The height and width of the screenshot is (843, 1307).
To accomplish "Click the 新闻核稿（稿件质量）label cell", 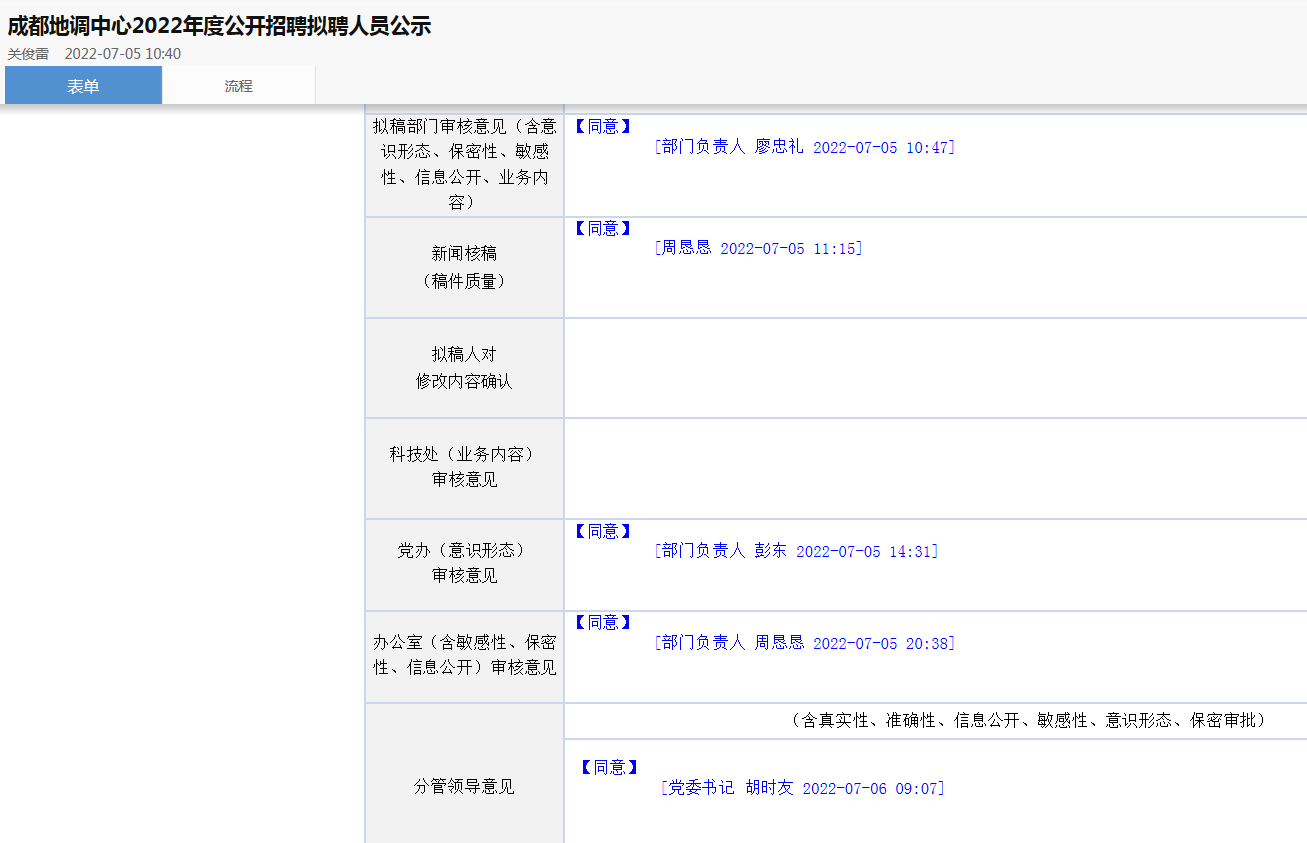I will [x=464, y=267].
